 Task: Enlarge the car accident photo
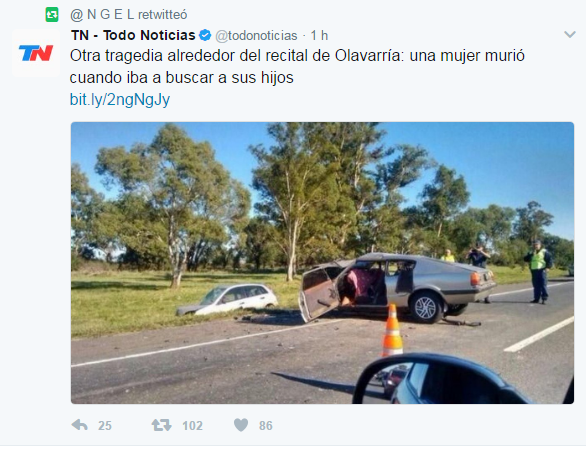tap(322, 263)
